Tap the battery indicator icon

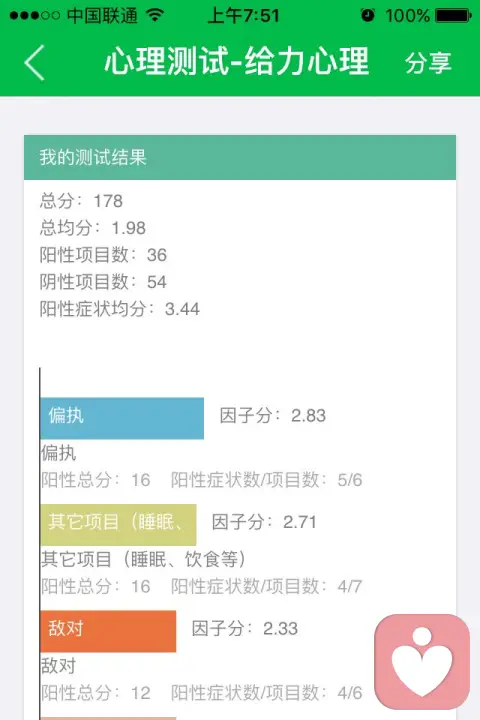coord(453,16)
